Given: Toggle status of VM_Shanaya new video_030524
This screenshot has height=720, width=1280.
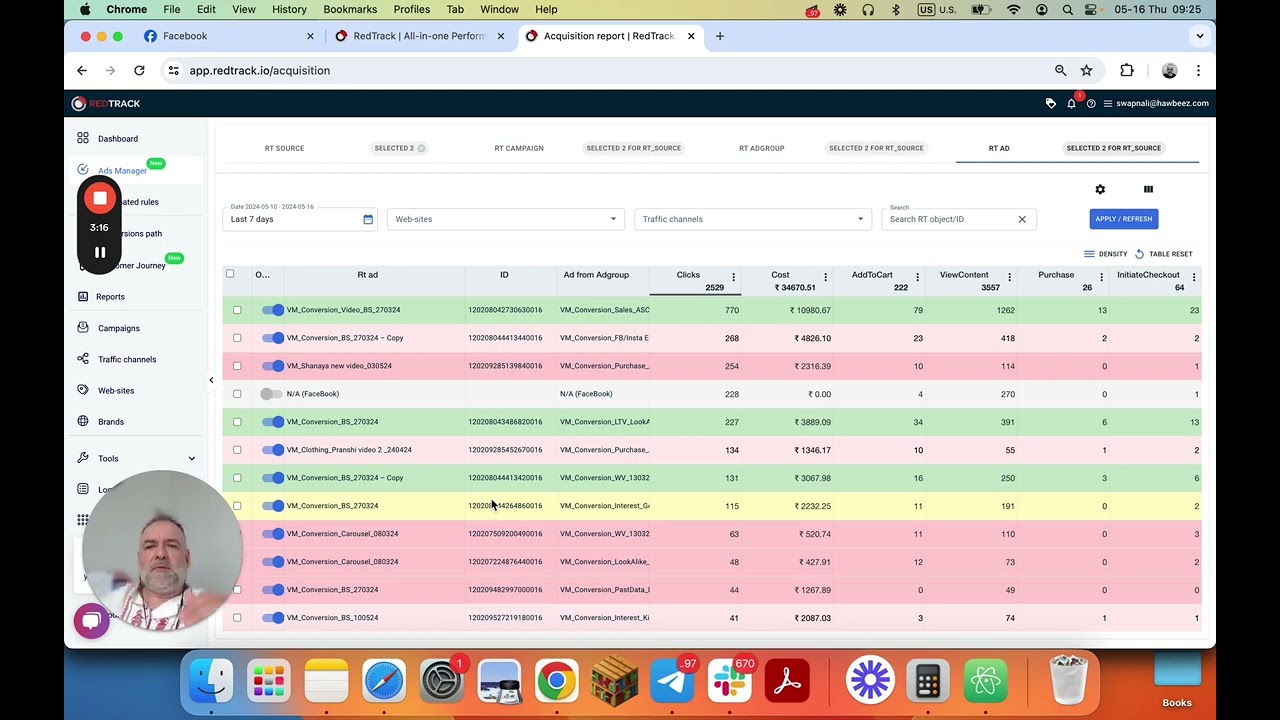Looking at the screenshot, I should tap(272, 366).
